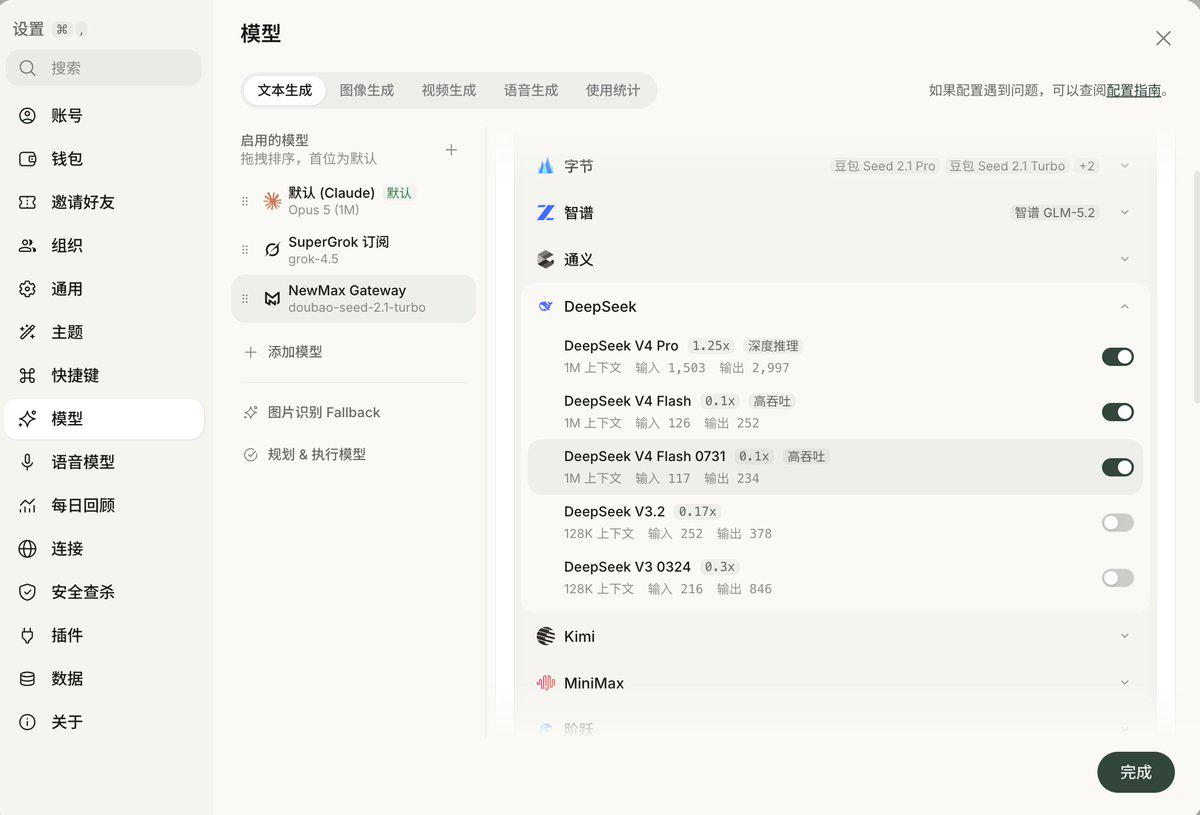Switch to the 图像生成 tab
This screenshot has width=1200, height=815.
point(367,90)
